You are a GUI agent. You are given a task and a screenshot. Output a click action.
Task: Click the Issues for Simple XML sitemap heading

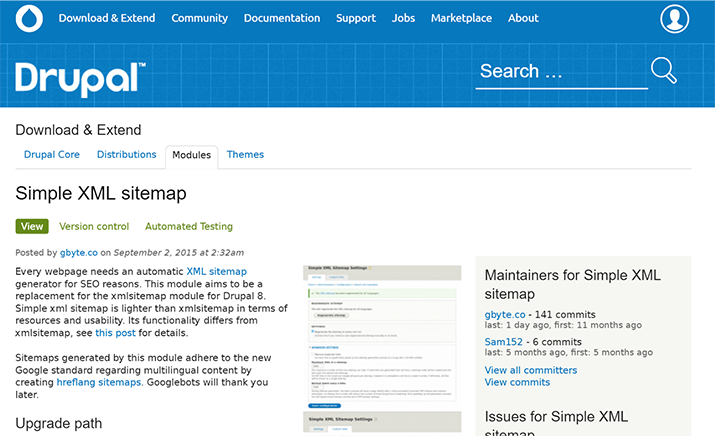pos(556,422)
